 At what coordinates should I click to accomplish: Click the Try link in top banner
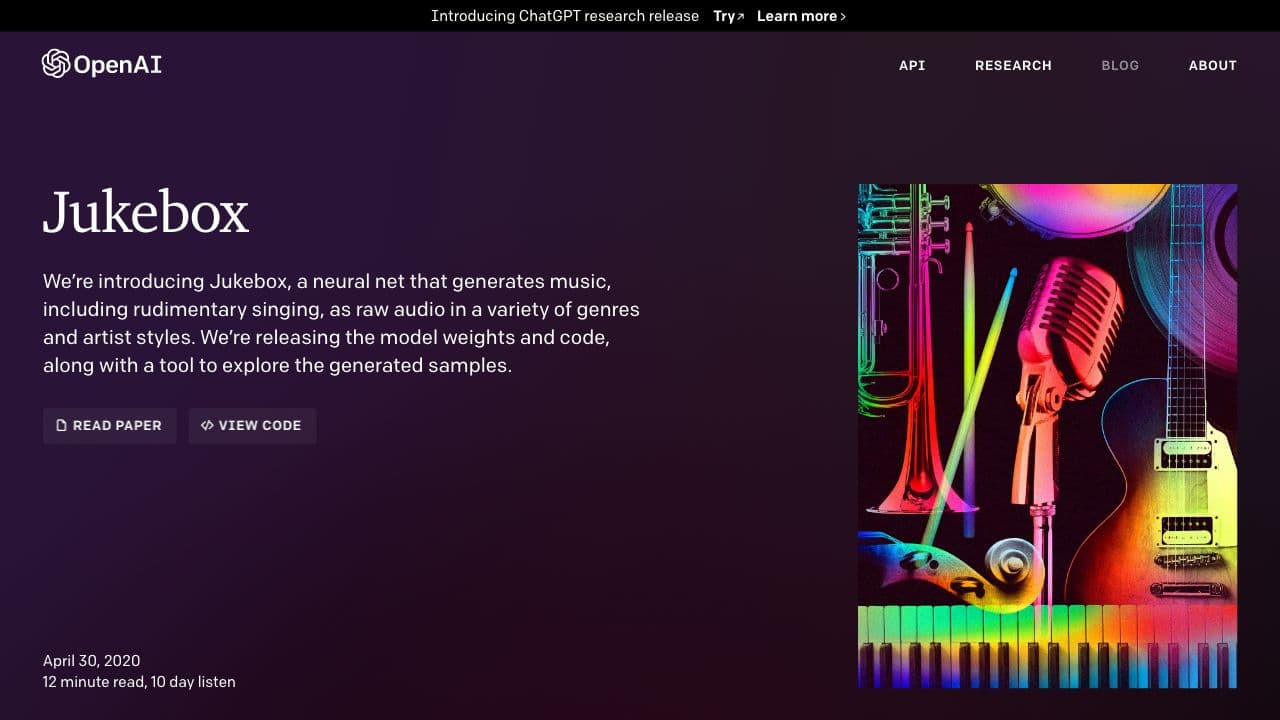(x=724, y=16)
